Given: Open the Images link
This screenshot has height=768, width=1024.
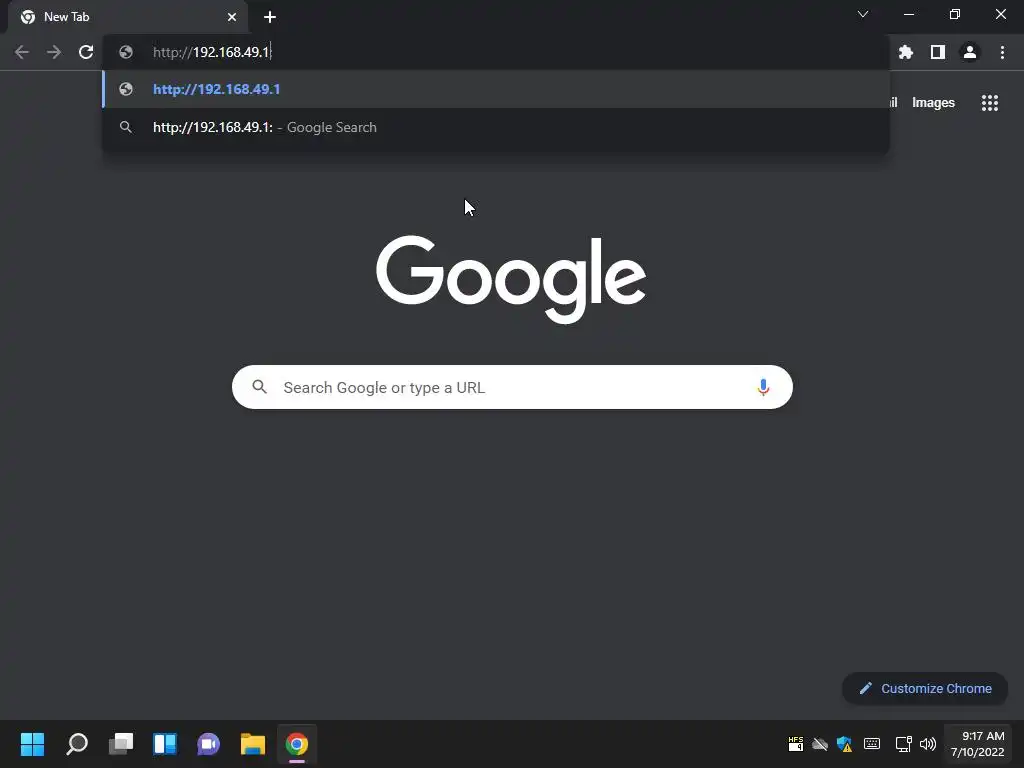Looking at the screenshot, I should [933, 103].
